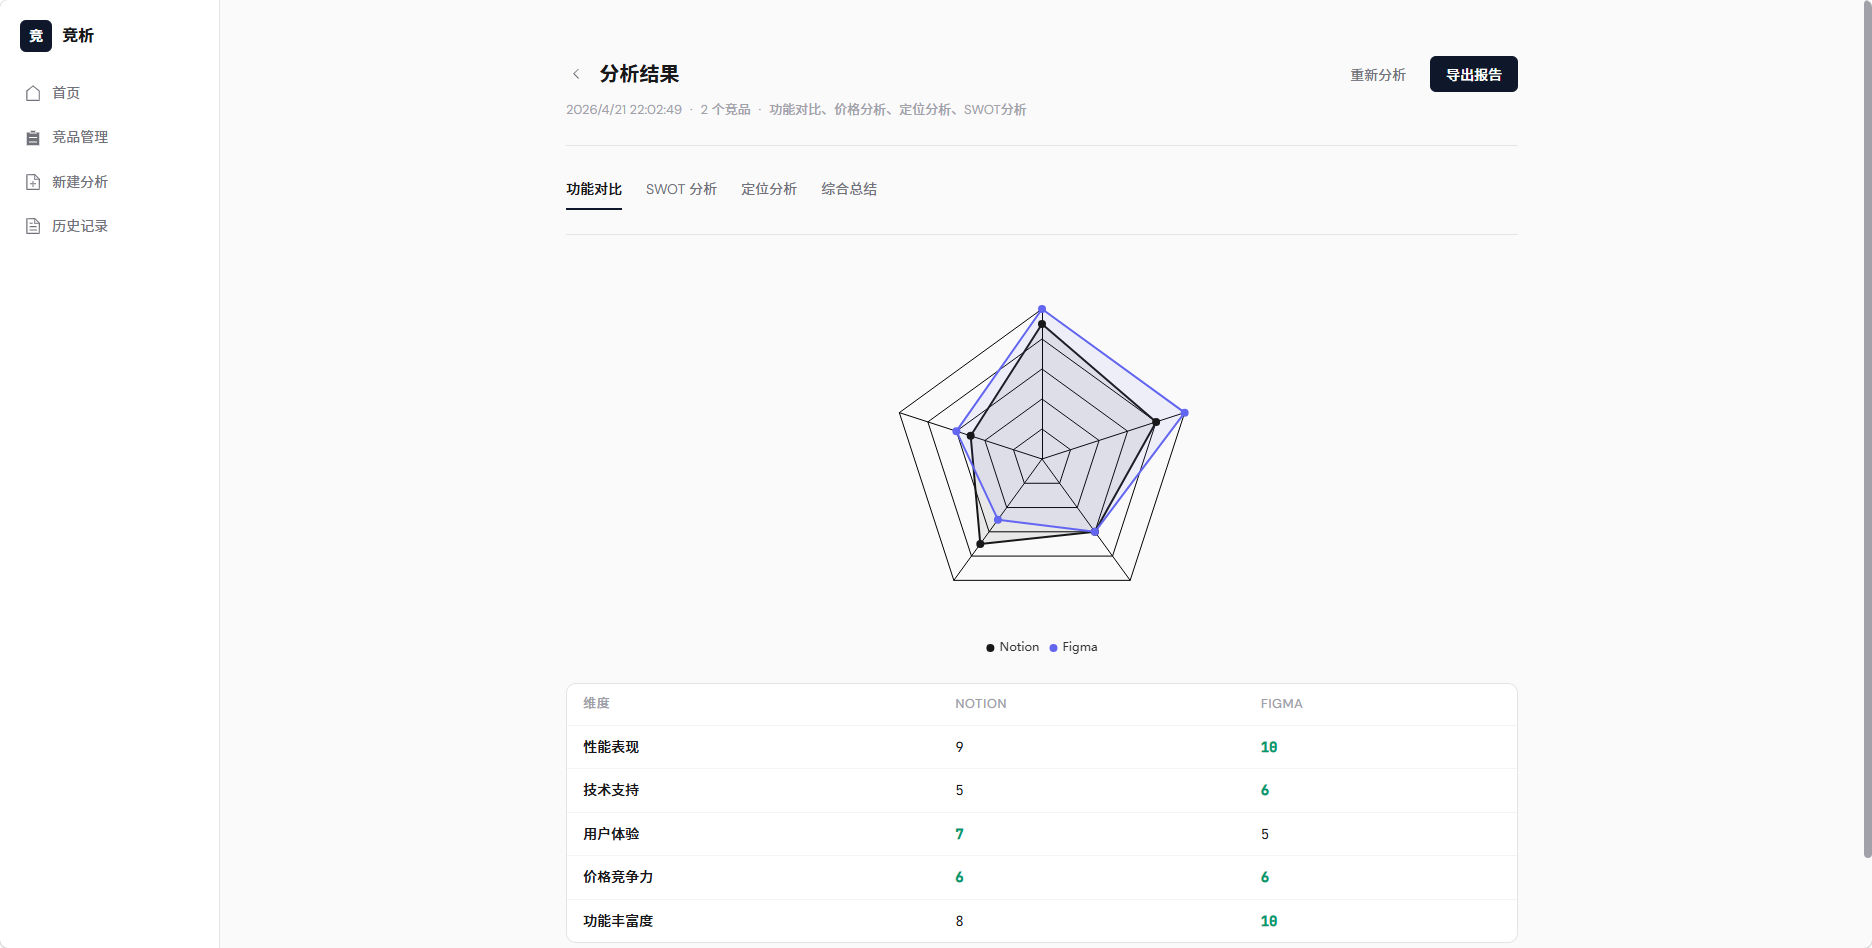Click the document icon beside 历史记录
The image size is (1872, 948).
click(x=33, y=226)
